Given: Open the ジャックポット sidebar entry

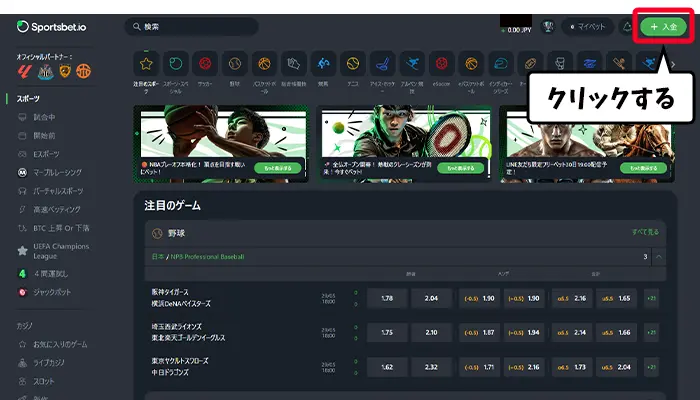Looking at the screenshot, I should 45,292.
